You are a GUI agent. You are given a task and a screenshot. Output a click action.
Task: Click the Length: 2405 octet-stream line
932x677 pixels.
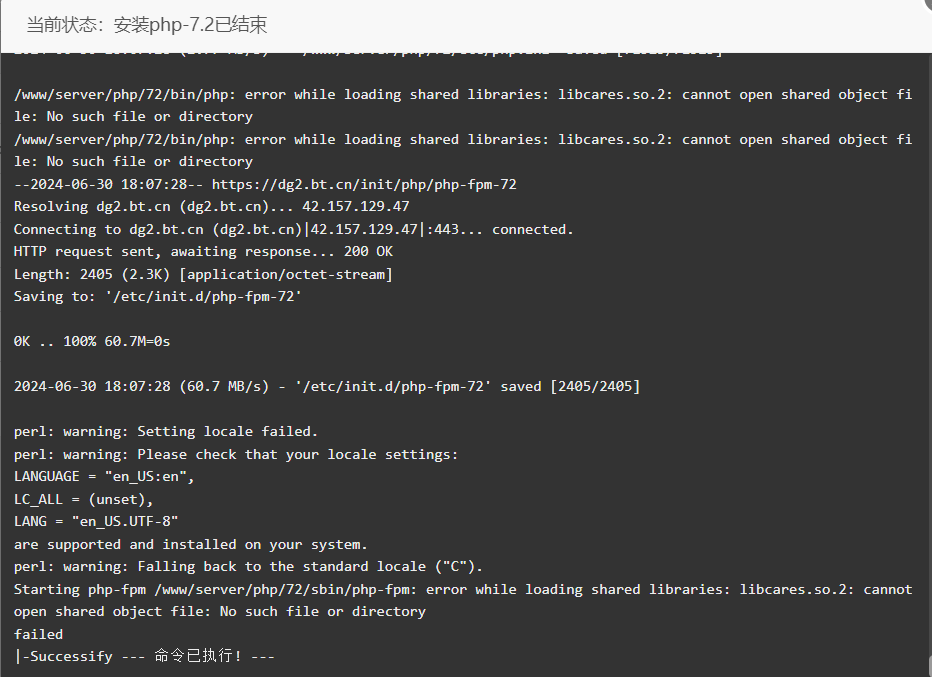point(203,274)
